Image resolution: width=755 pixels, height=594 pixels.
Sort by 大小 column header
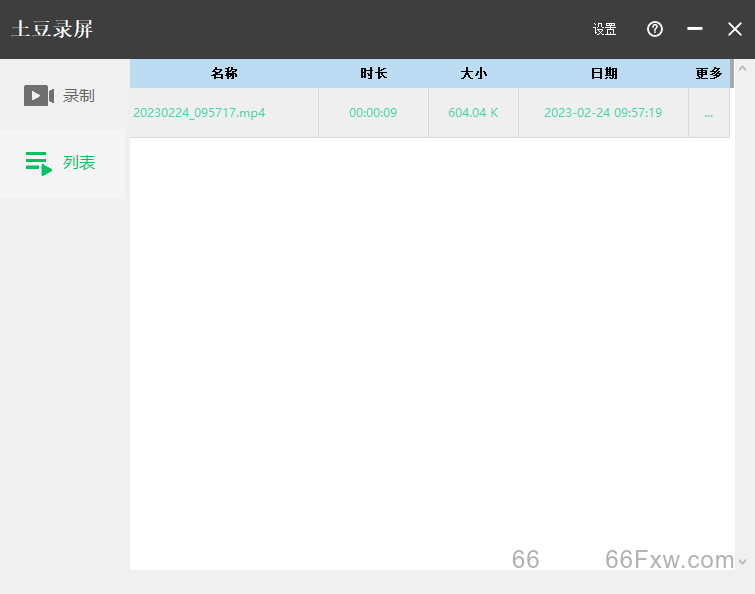point(473,74)
